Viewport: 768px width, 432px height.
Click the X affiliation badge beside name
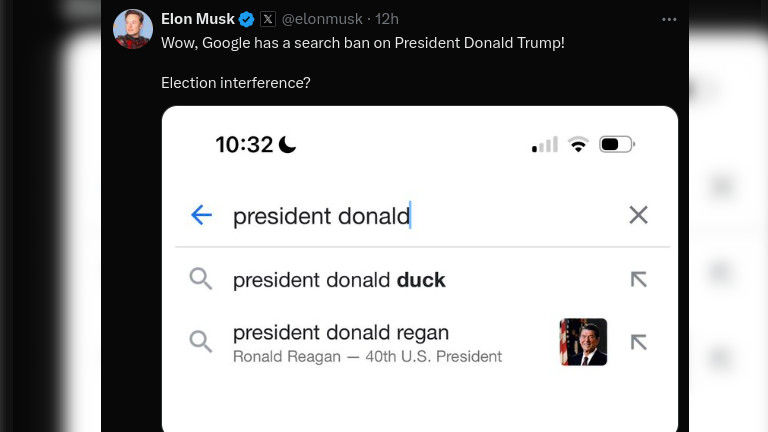point(268,19)
